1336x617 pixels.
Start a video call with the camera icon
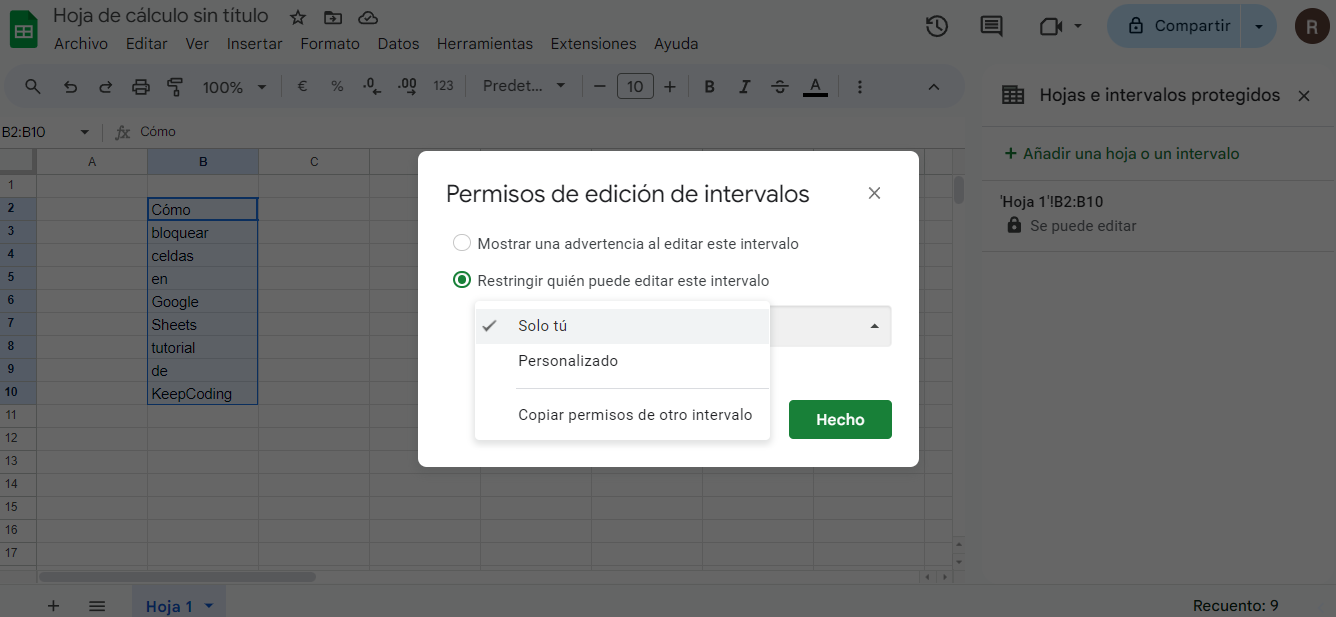(1050, 26)
